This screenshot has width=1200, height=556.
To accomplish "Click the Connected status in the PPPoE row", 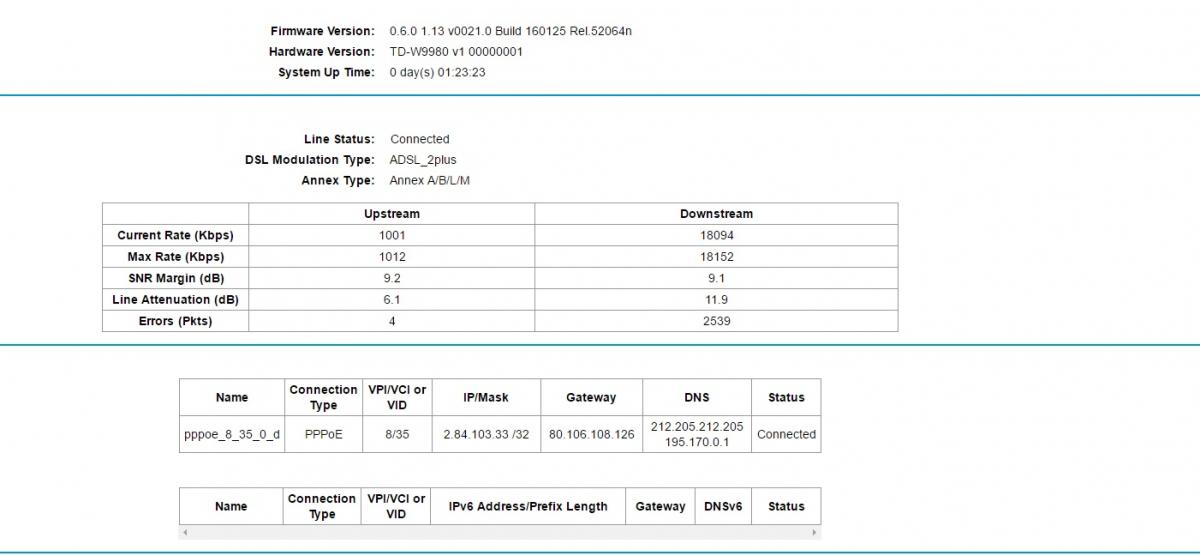I will pos(786,435).
